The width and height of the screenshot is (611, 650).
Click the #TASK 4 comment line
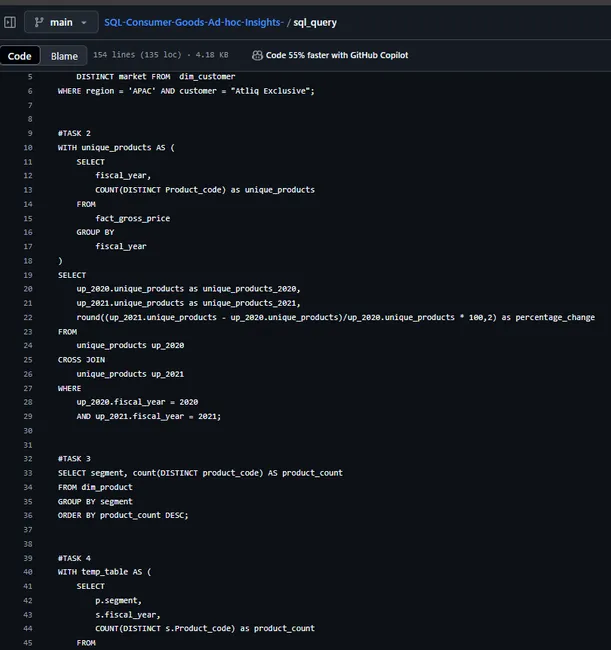pyautogui.click(x=74, y=558)
